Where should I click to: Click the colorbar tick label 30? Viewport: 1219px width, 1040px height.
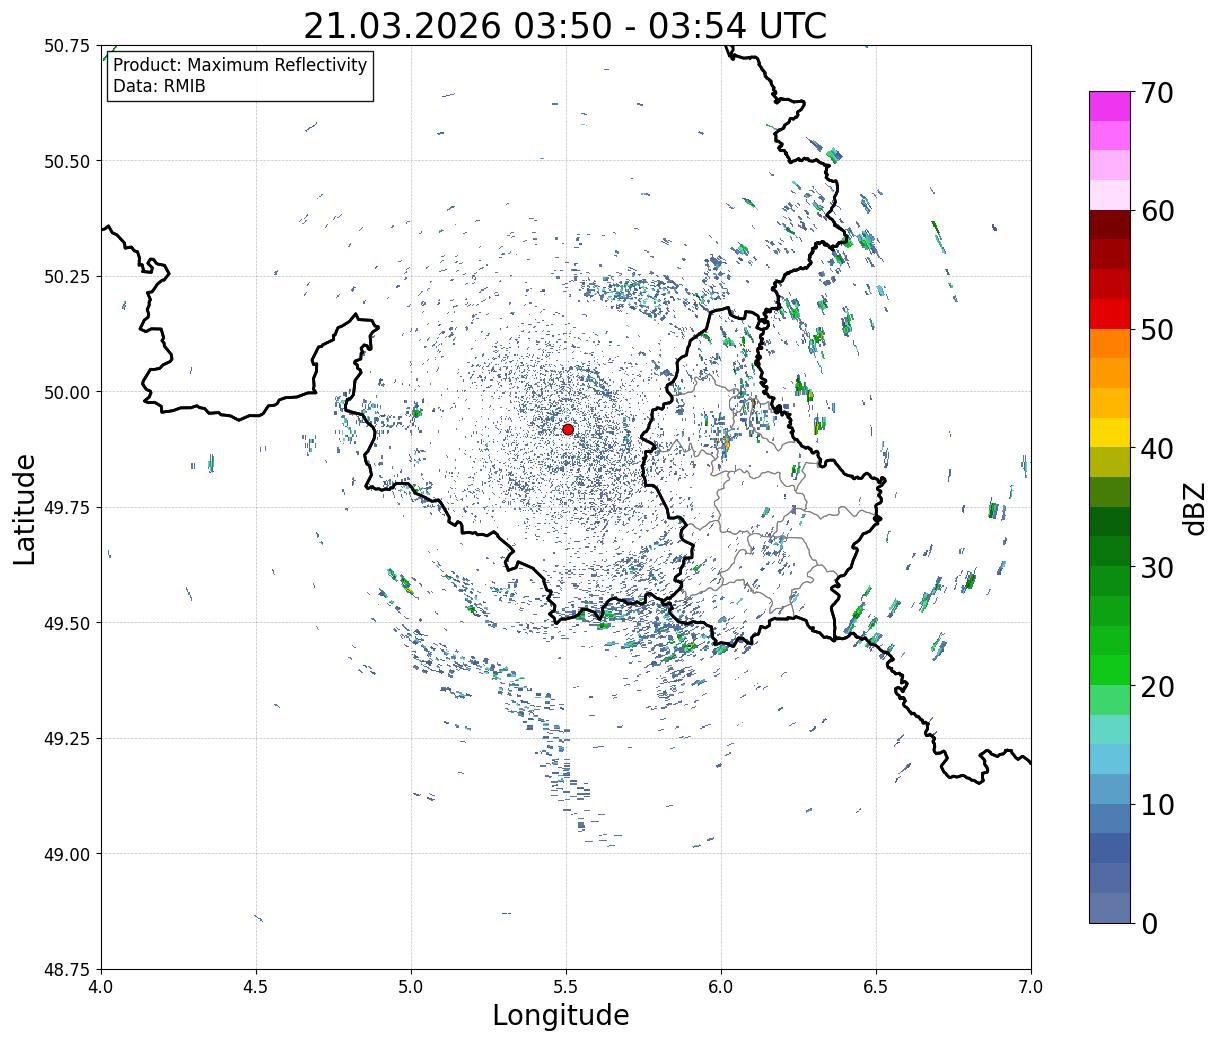(x=1157, y=568)
